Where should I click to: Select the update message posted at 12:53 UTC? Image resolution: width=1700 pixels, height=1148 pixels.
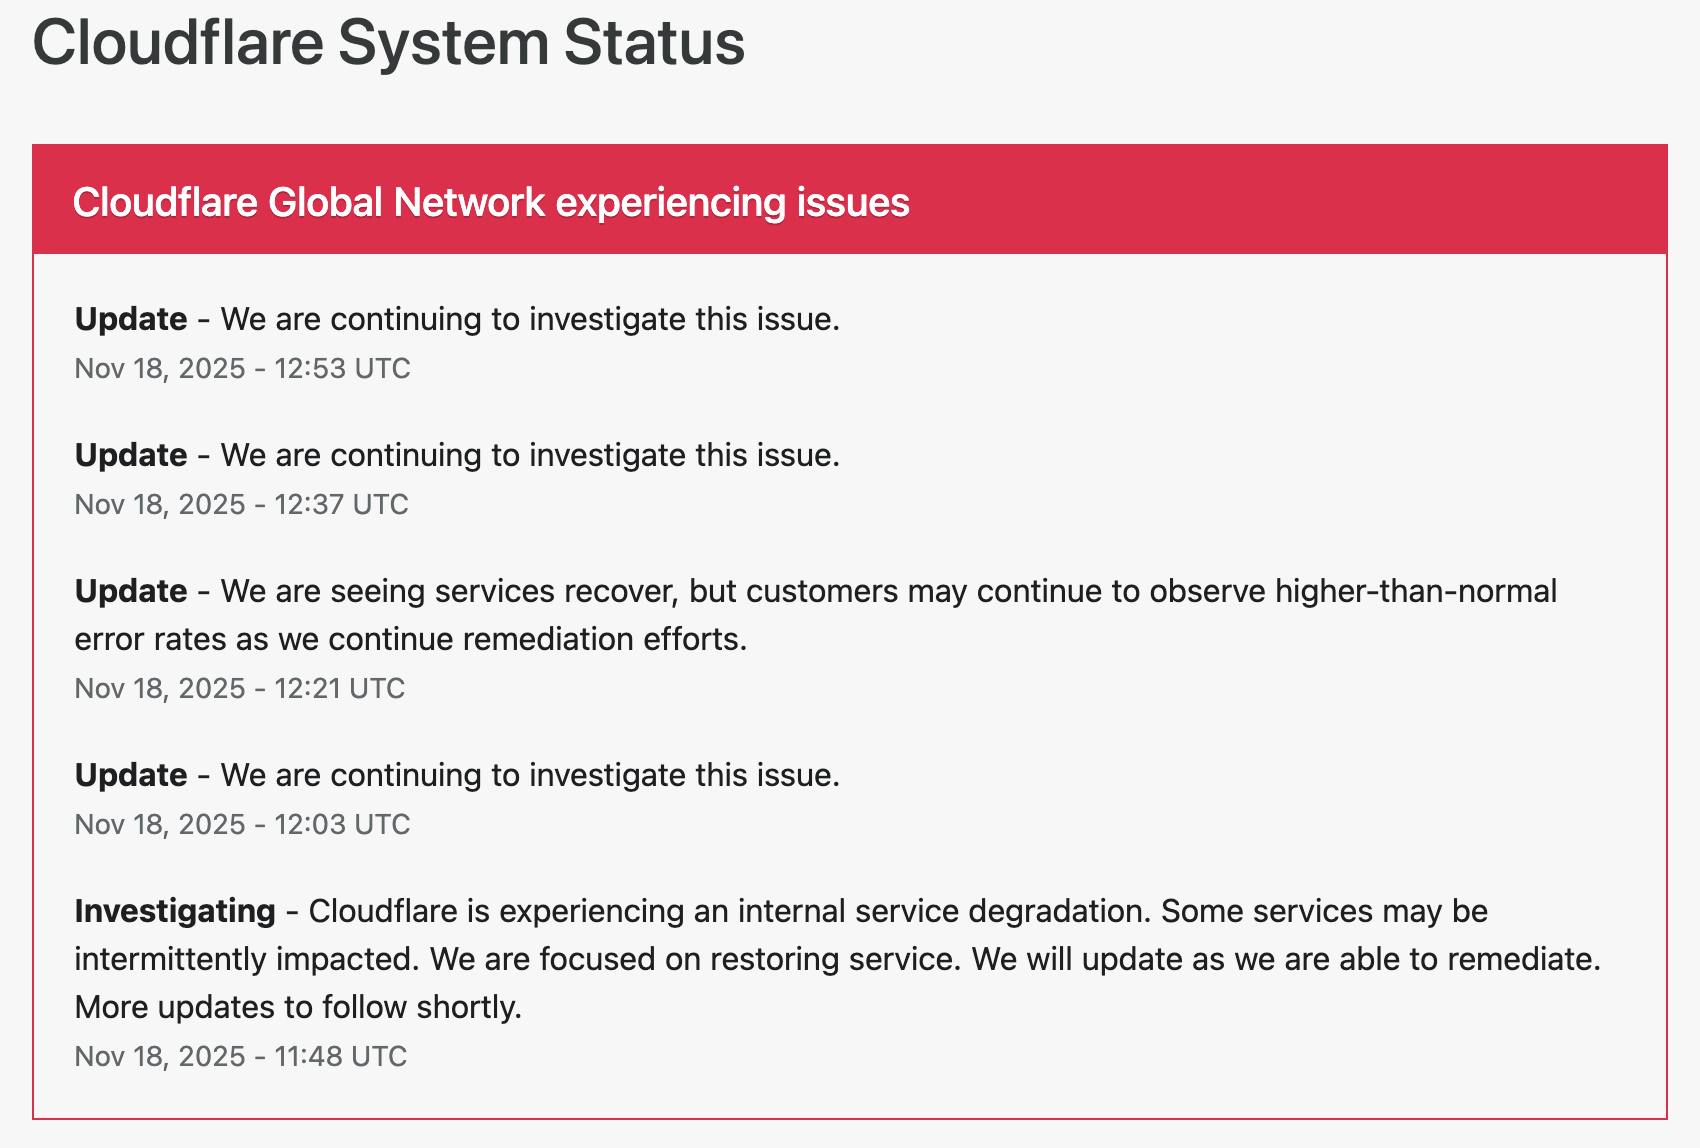pyautogui.click(x=530, y=319)
